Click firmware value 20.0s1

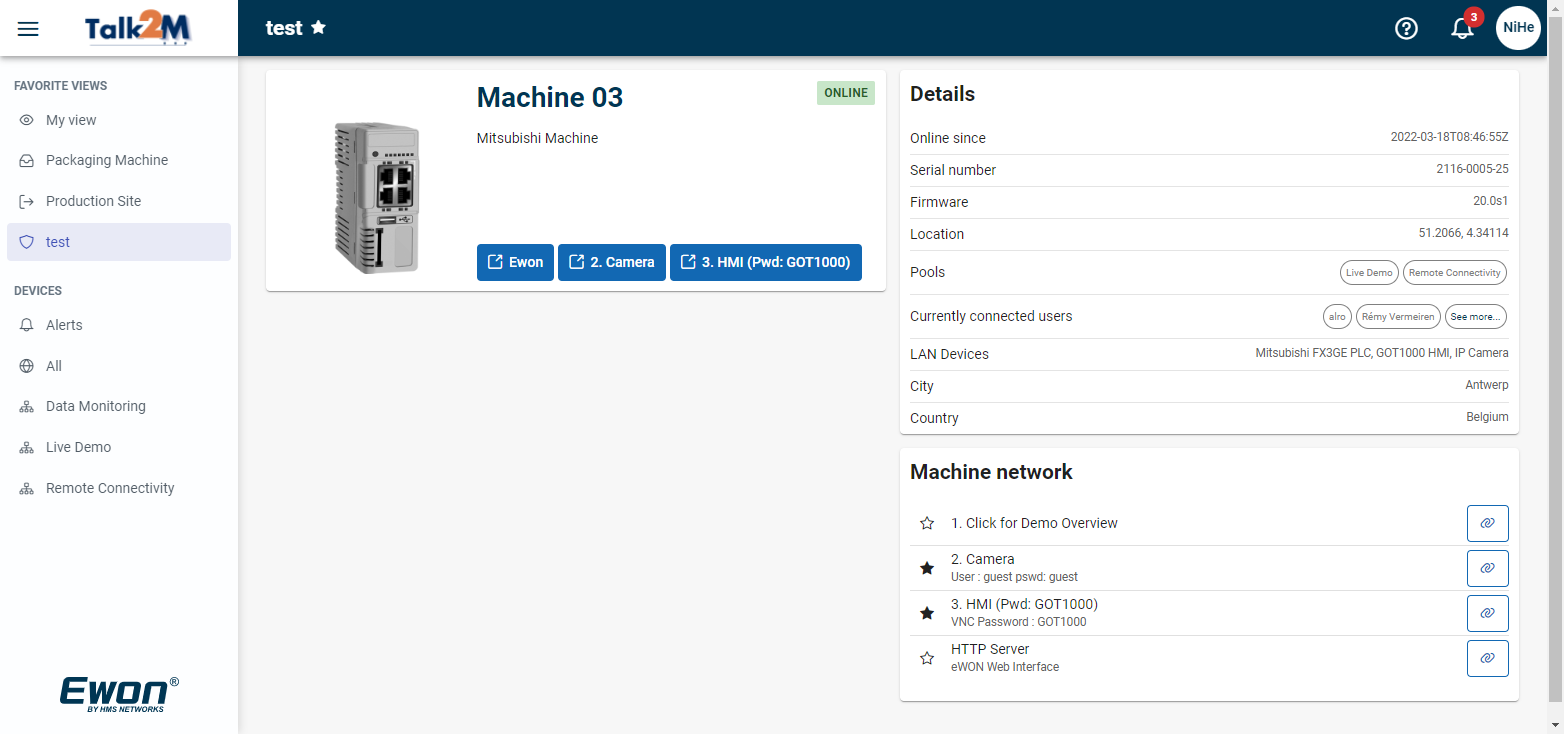tap(1490, 202)
